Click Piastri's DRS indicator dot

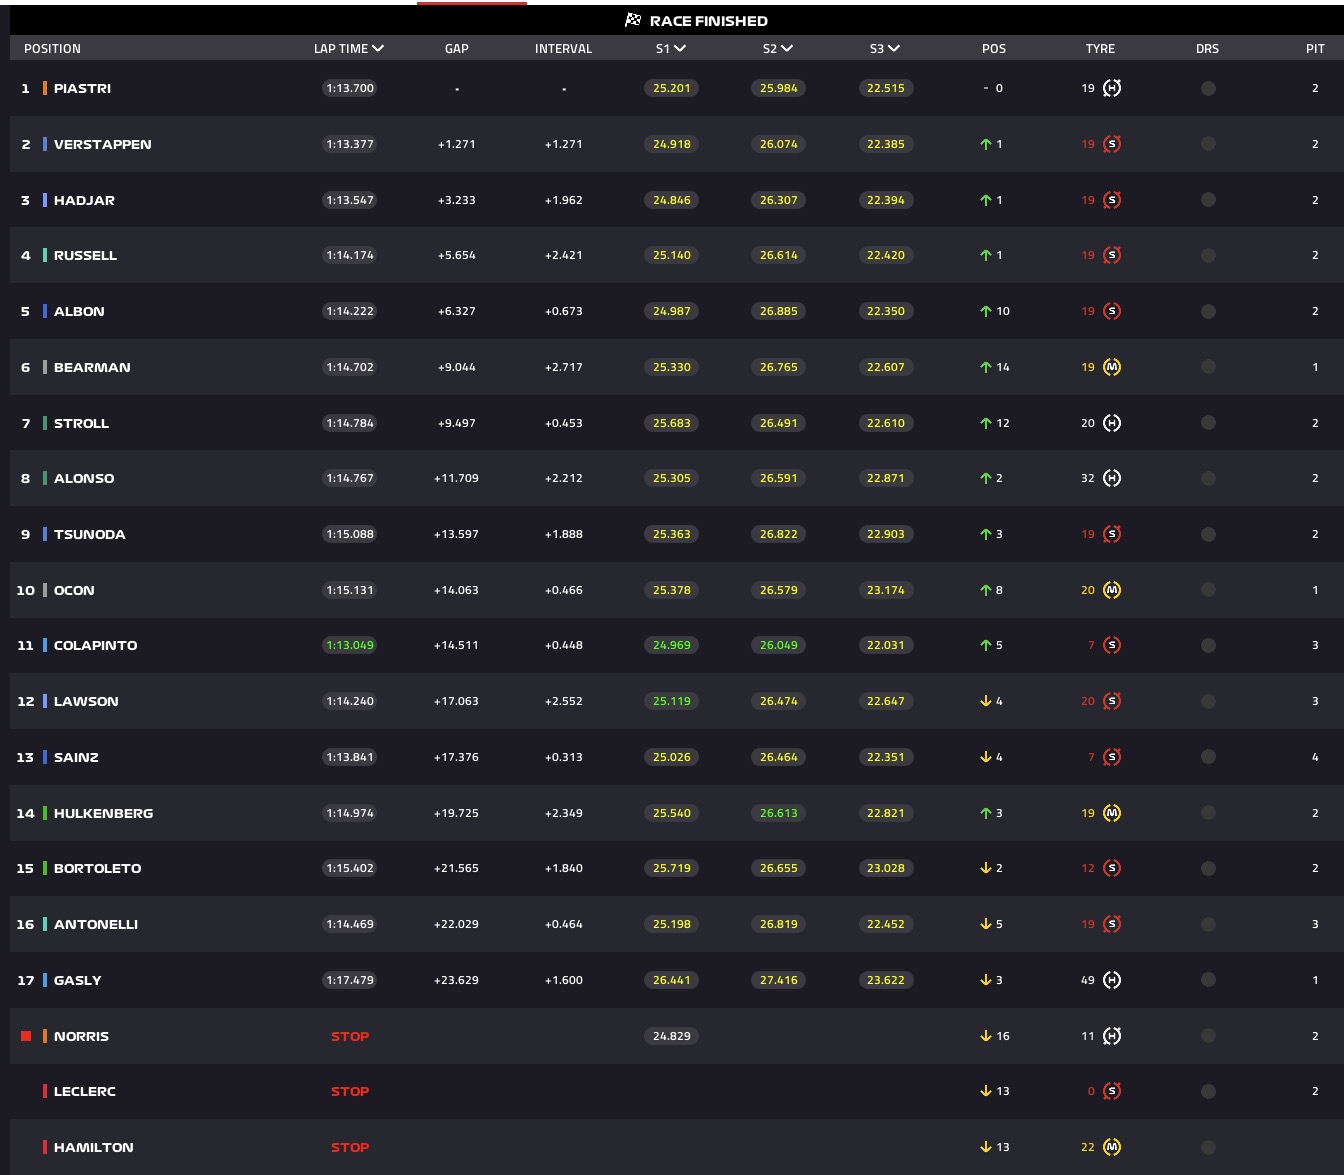[1208, 88]
